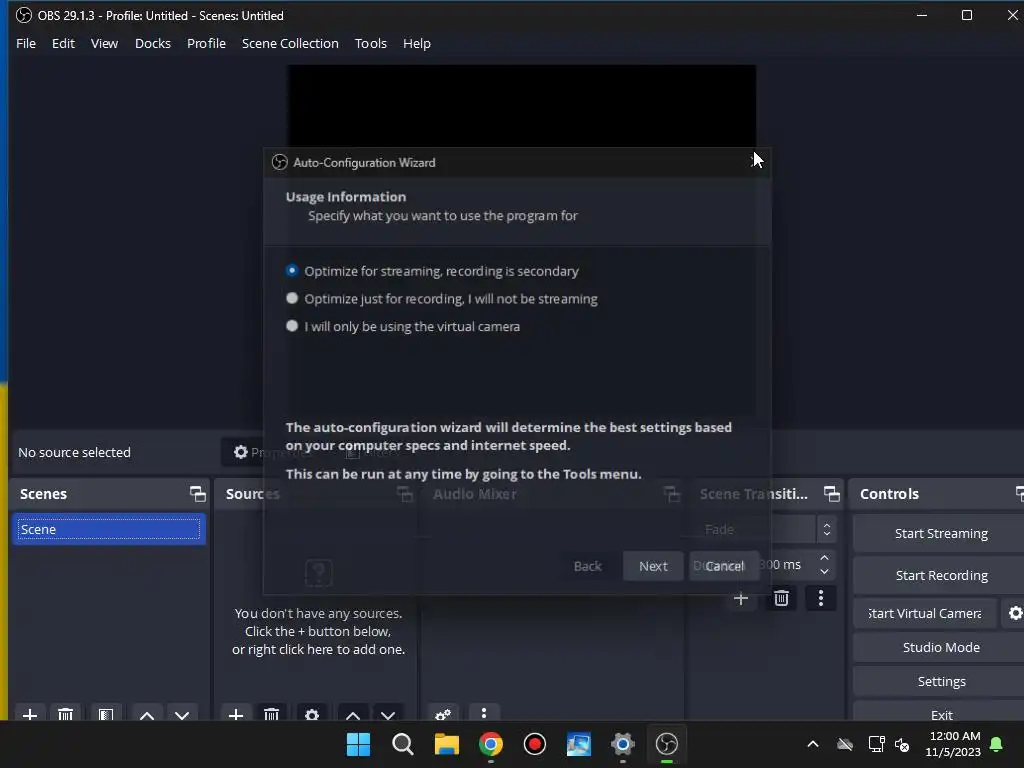Viewport: 1024px width, 768px height.
Task: Remove scene transition with trash icon
Action: pyautogui.click(x=781, y=598)
